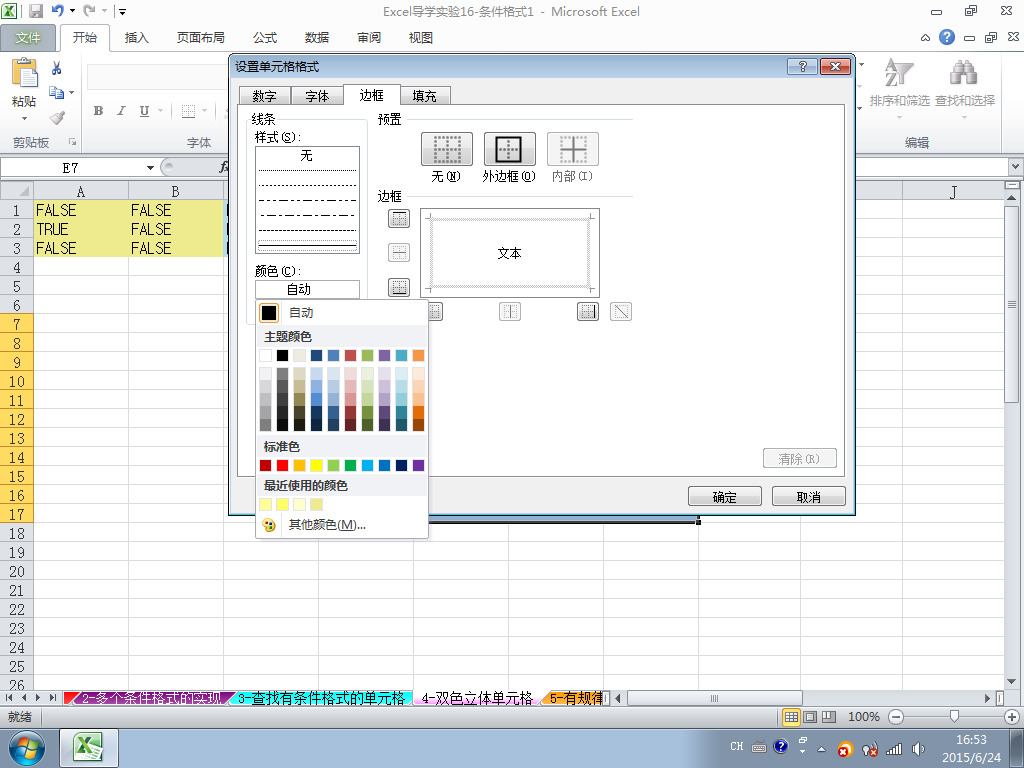Click the Paste clipboard icon
The width and height of the screenshot is (1024, 768).
(x=24, y=72)
